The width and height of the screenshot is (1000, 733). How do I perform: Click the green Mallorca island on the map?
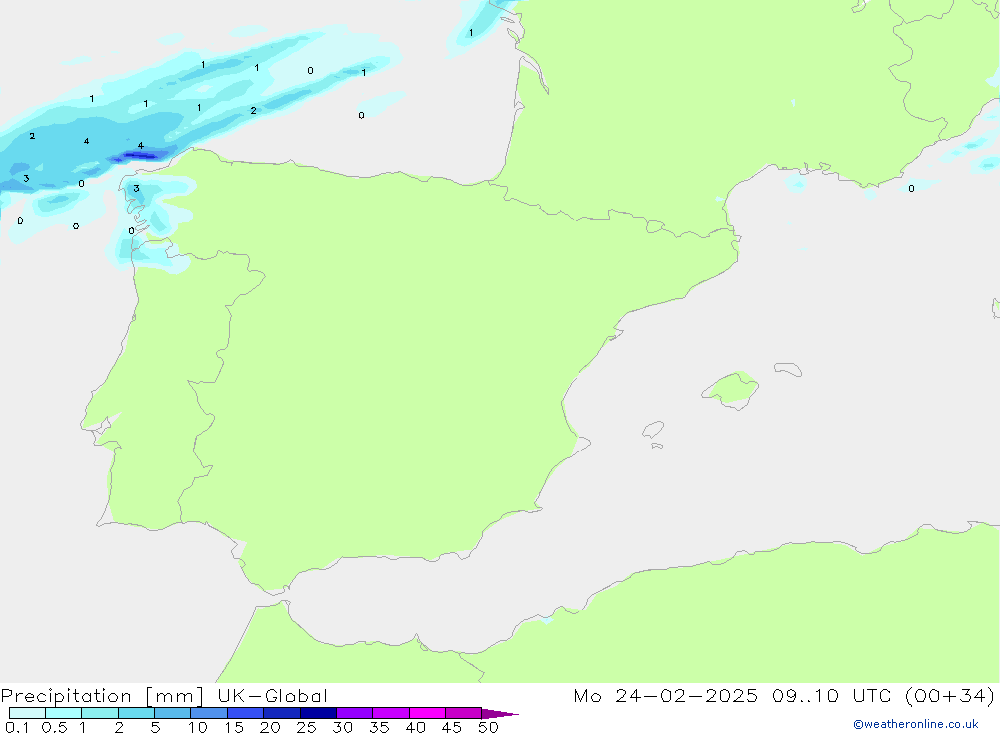[x=731, y=389]
